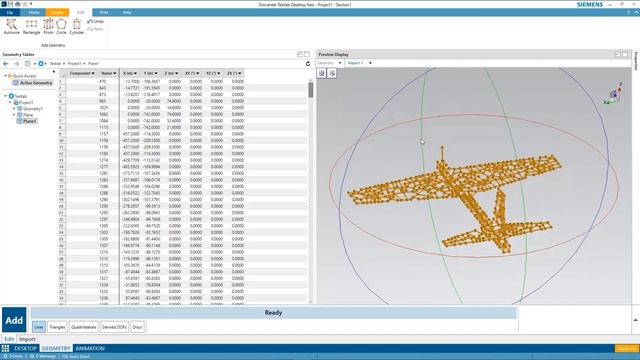Image resolution: width=640 pixels, height=360 pixels.
Task: Maximize the Preview Display pane
Action: pyautogui.click(x=625, y=54)
